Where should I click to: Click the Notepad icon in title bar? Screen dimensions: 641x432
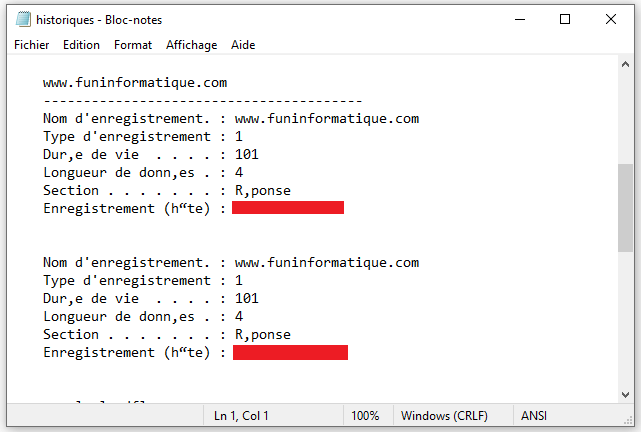(x=23, y=19)
